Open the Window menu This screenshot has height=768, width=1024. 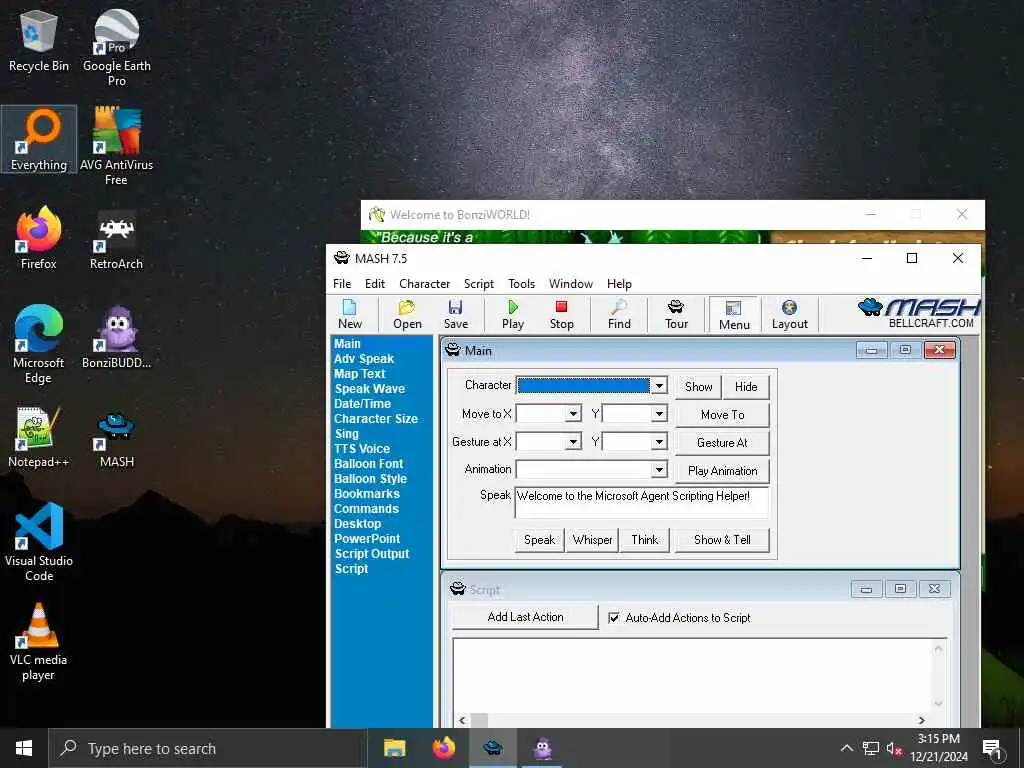(571, 283)
